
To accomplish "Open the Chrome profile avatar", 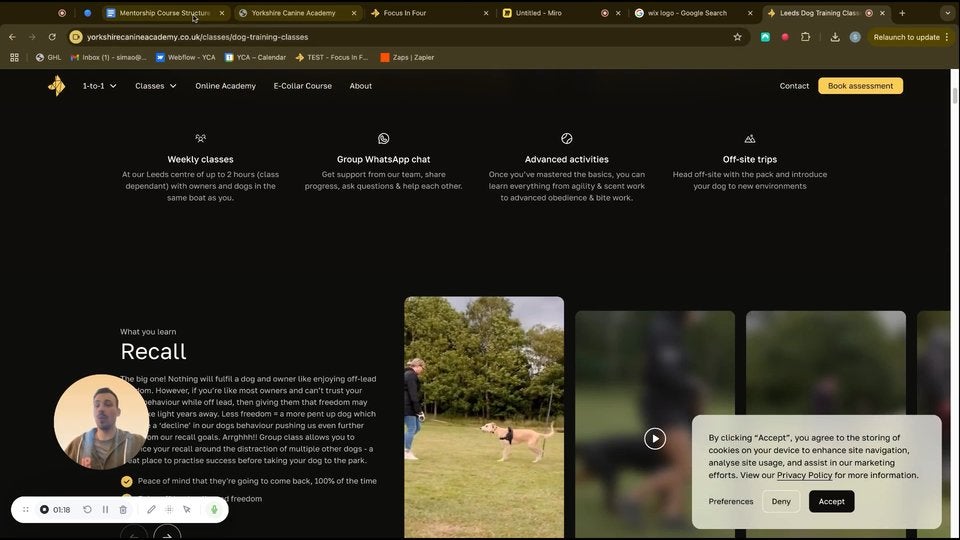I will pos(855,37).
